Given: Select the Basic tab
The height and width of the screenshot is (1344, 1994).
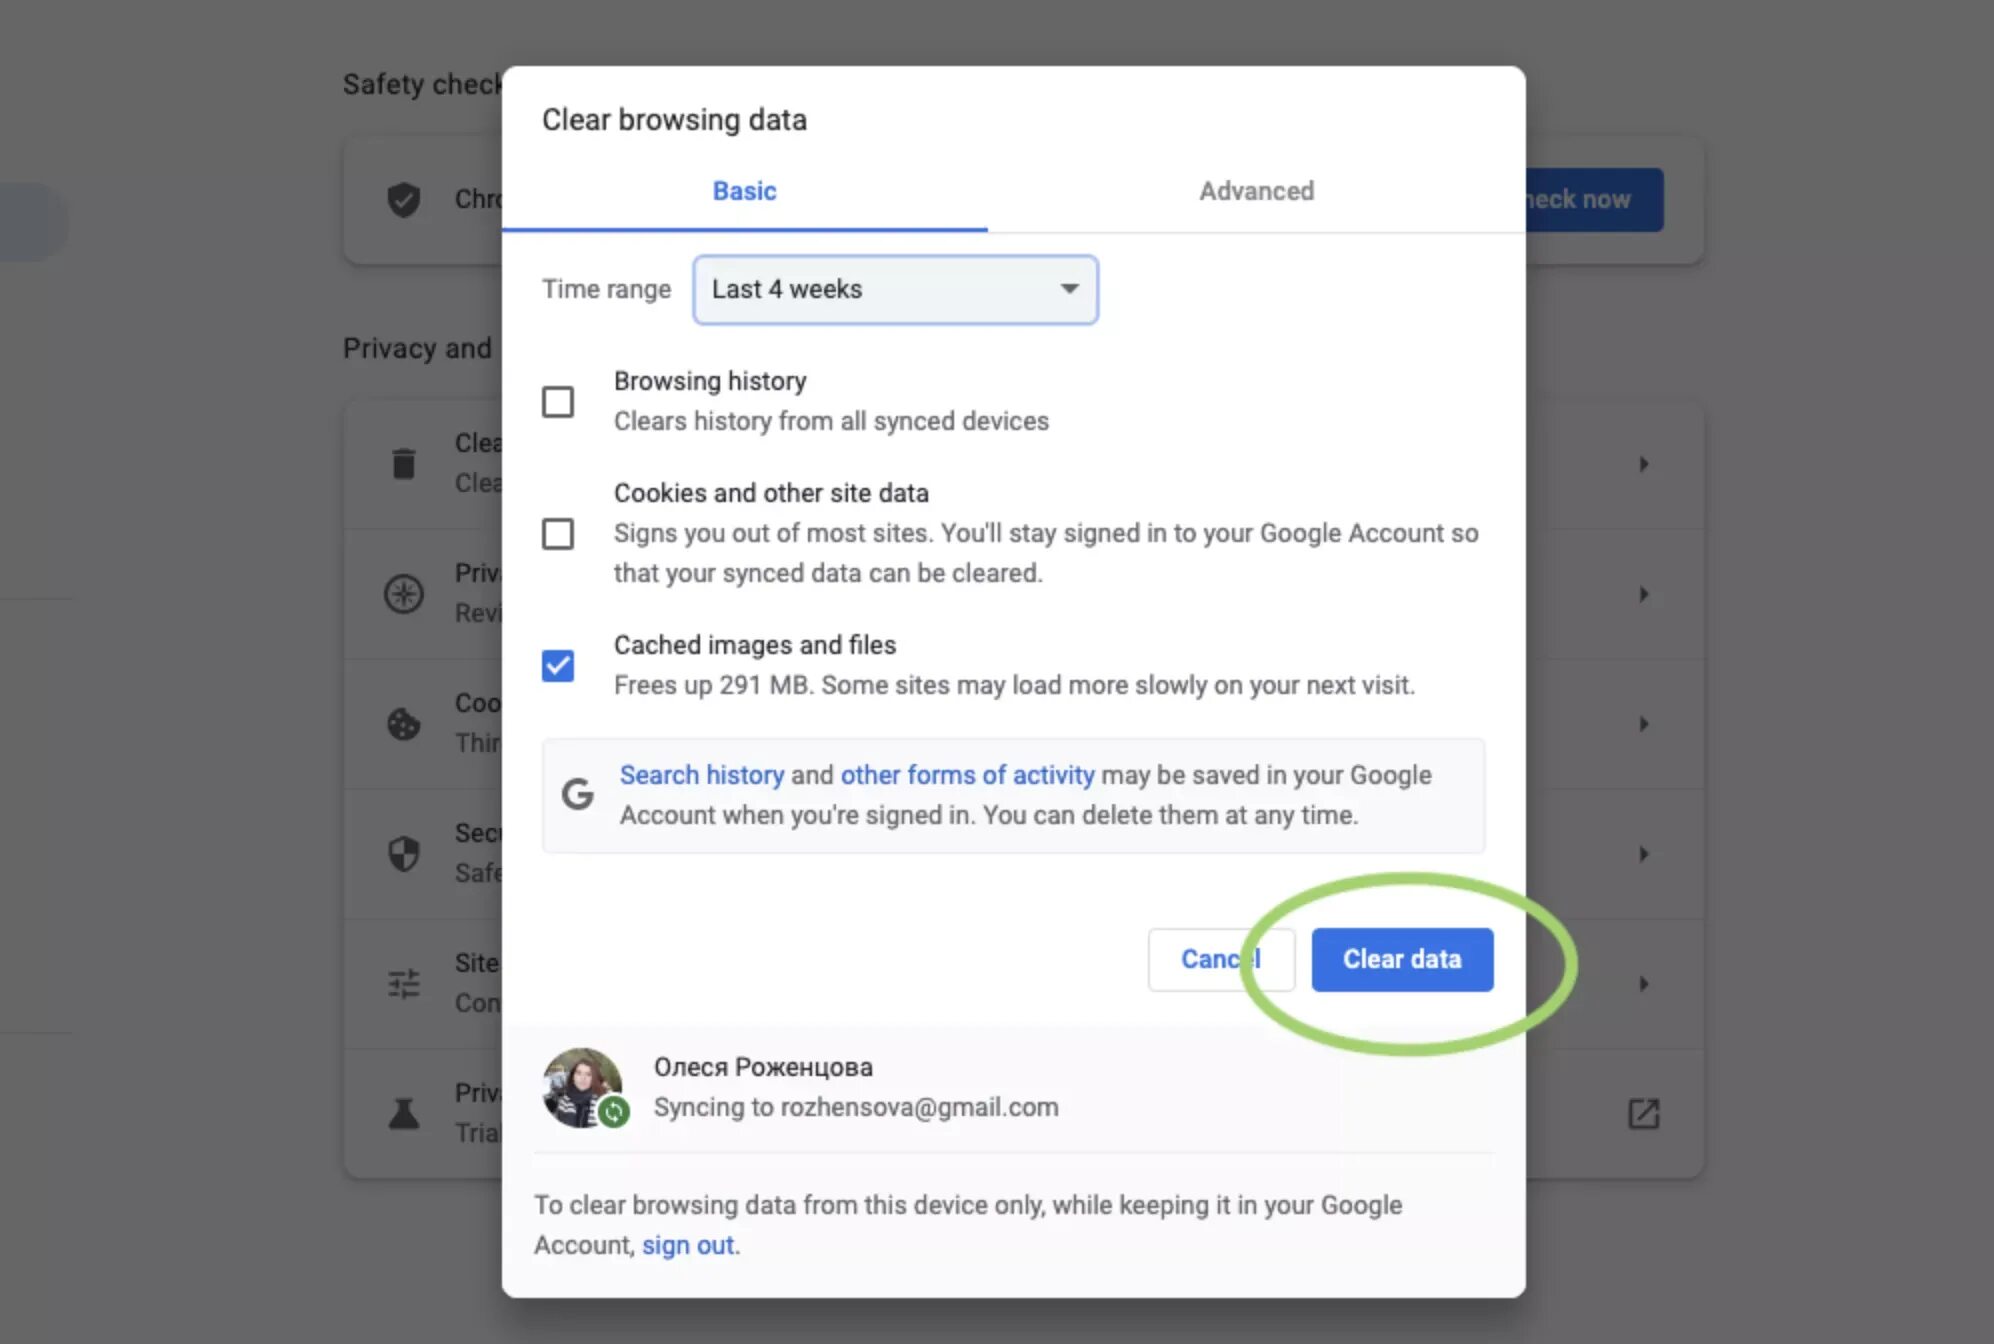Looking at the screenshot, I should 744,191.
